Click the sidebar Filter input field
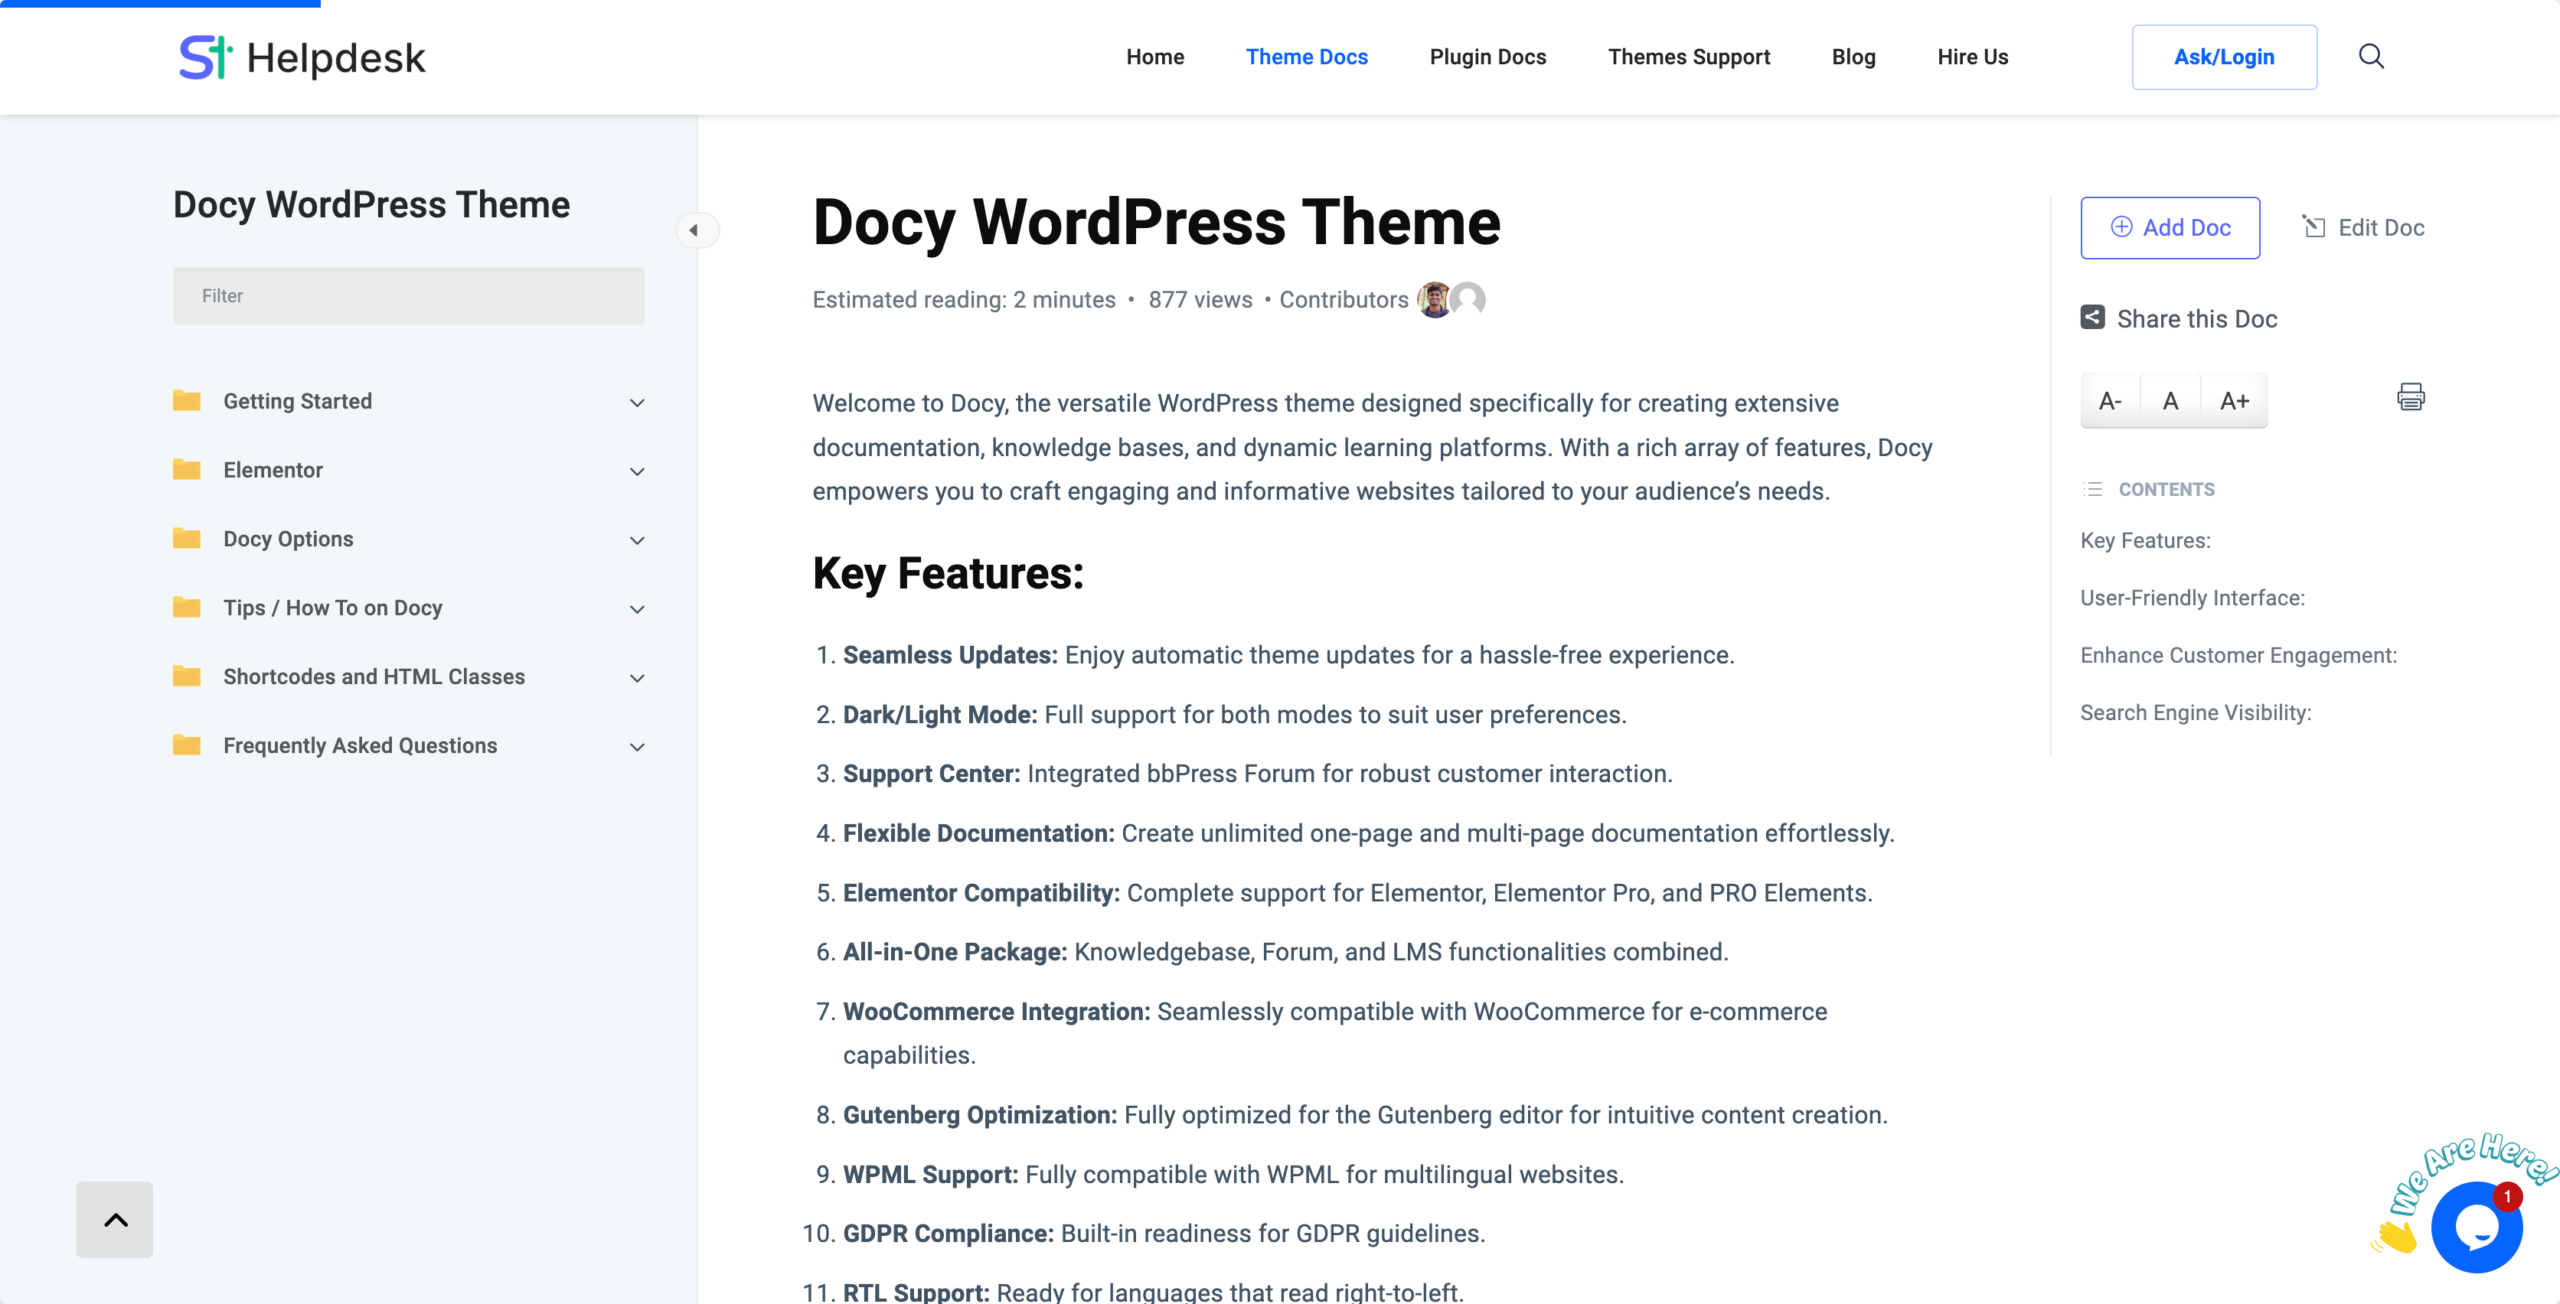The width and height of the screenshot is (2560, 1304). tap(408, 295)
